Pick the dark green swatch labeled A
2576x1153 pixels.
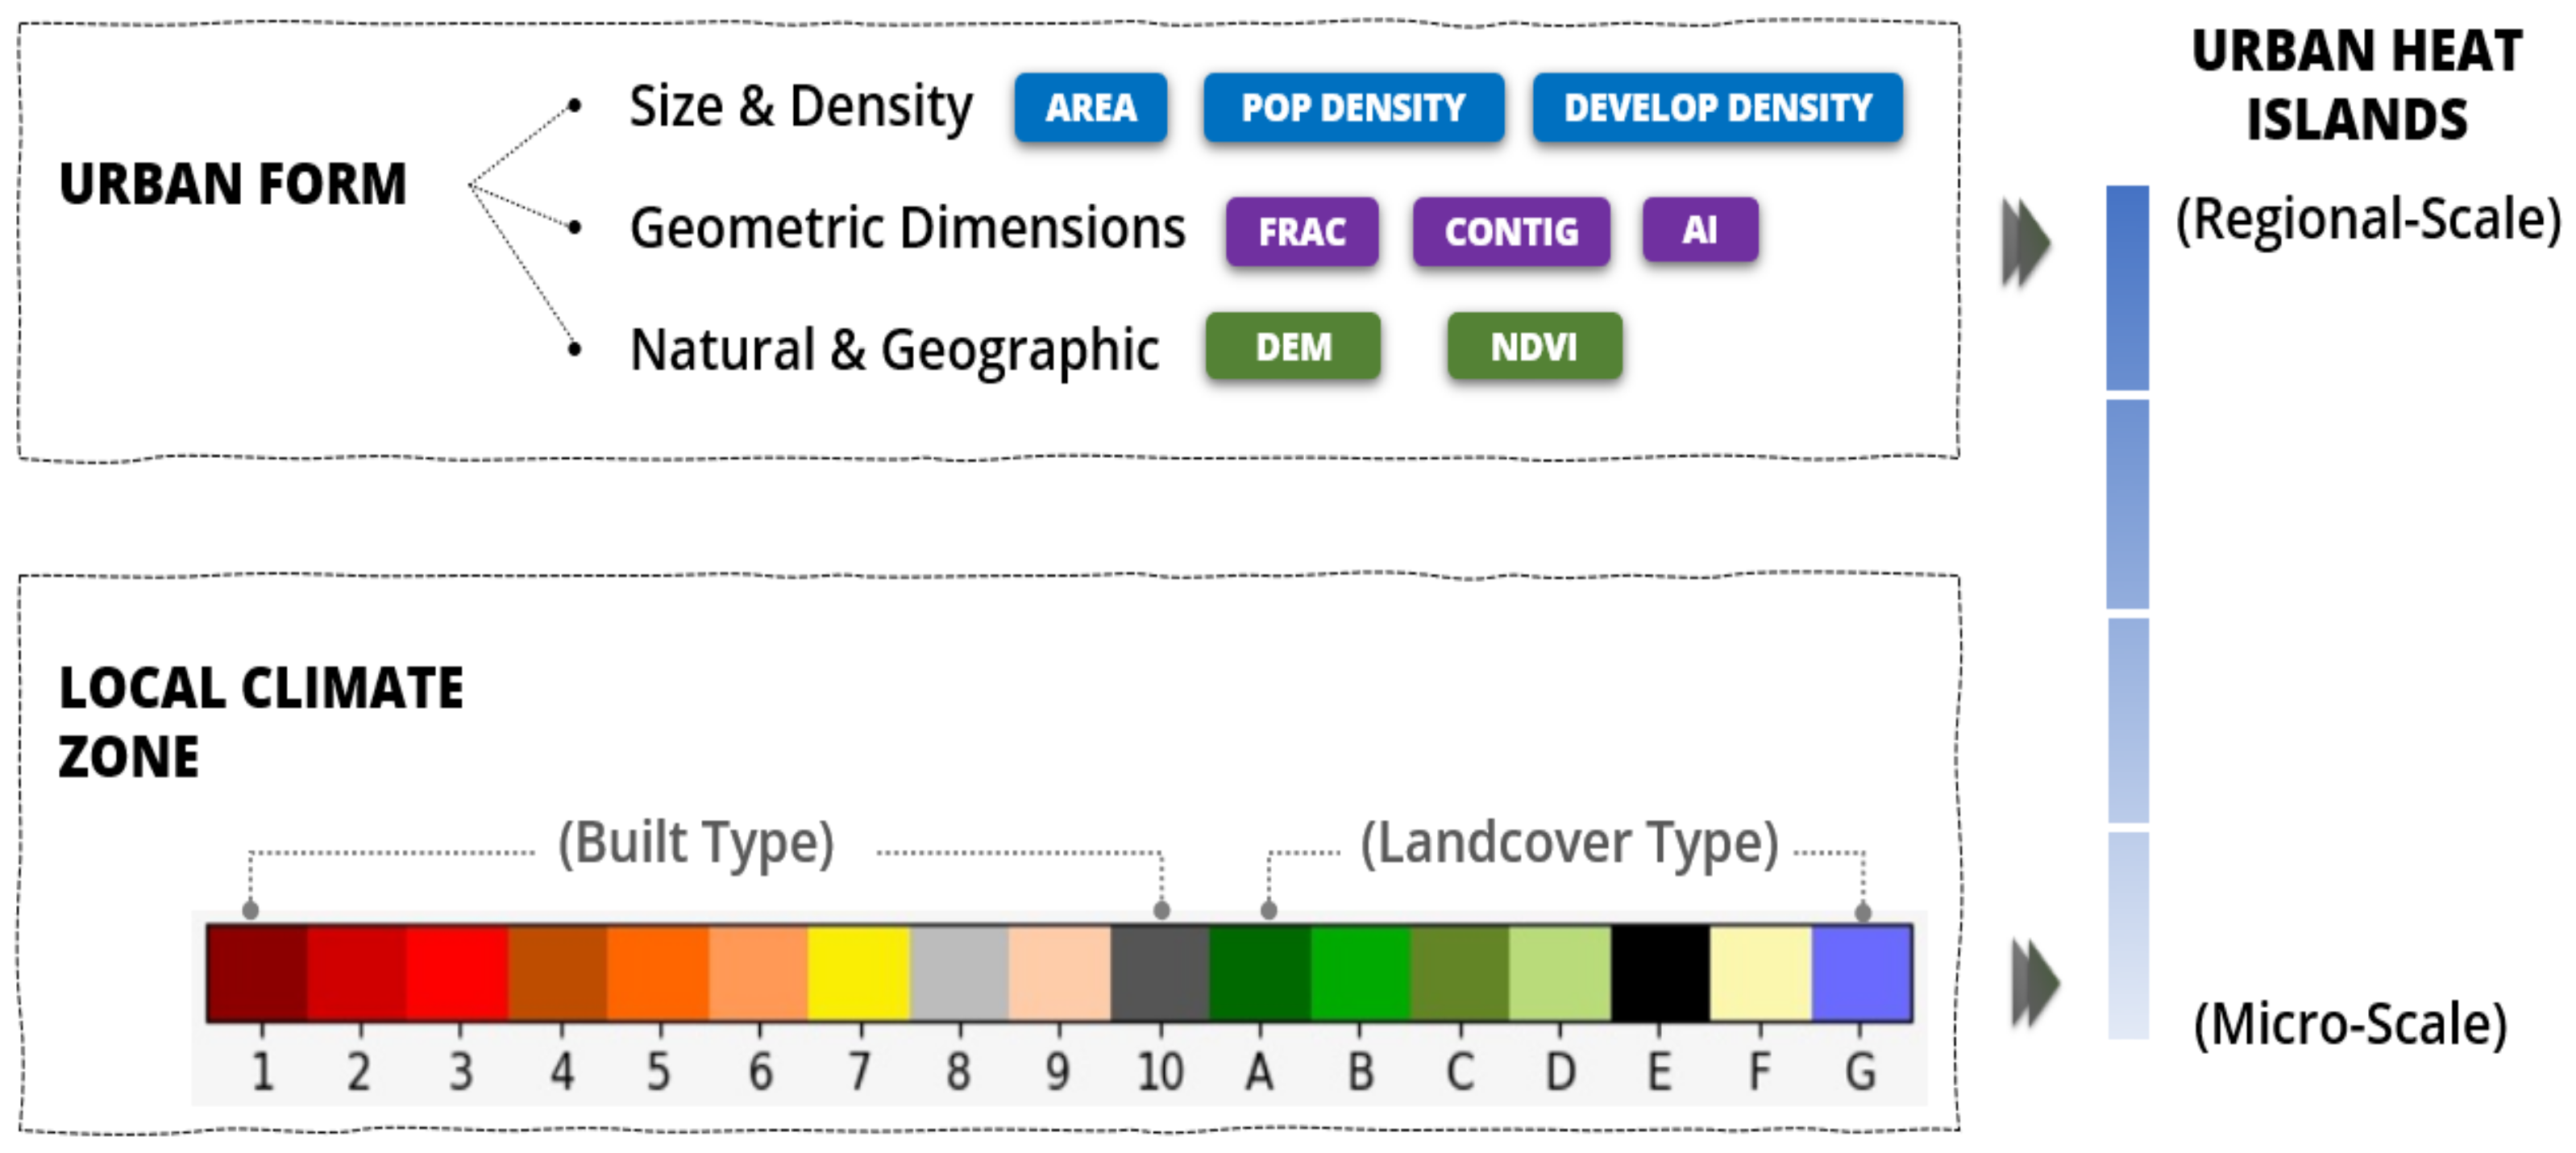pos(1260,972)
